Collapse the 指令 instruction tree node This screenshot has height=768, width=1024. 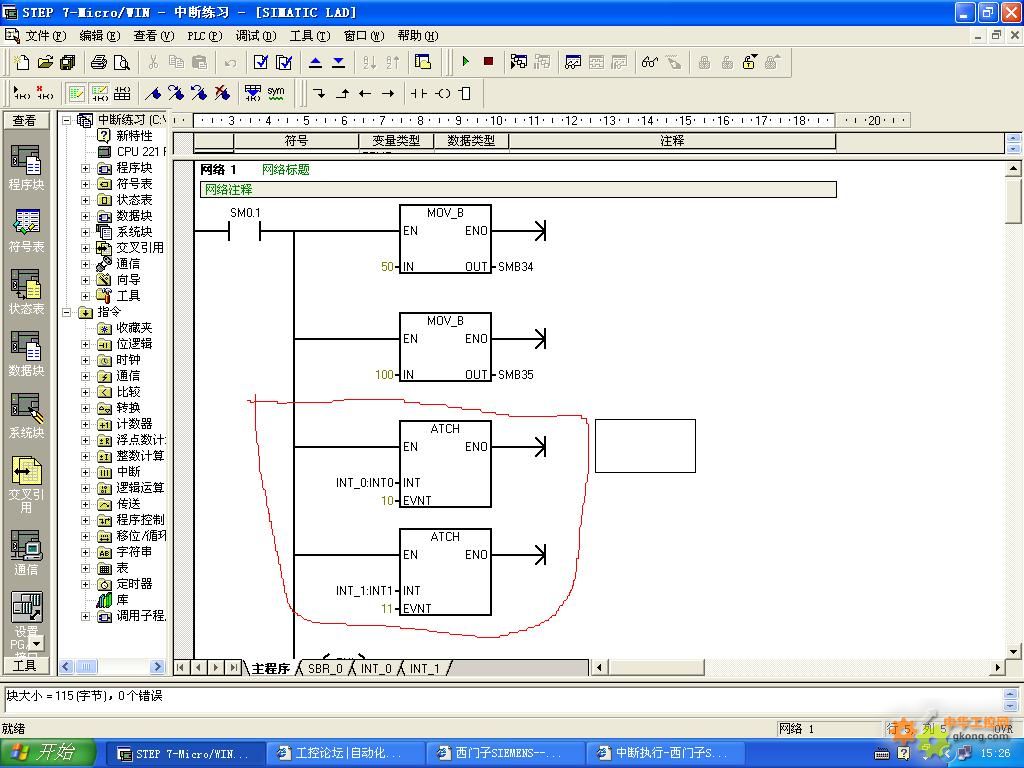(x=67, y=312)
